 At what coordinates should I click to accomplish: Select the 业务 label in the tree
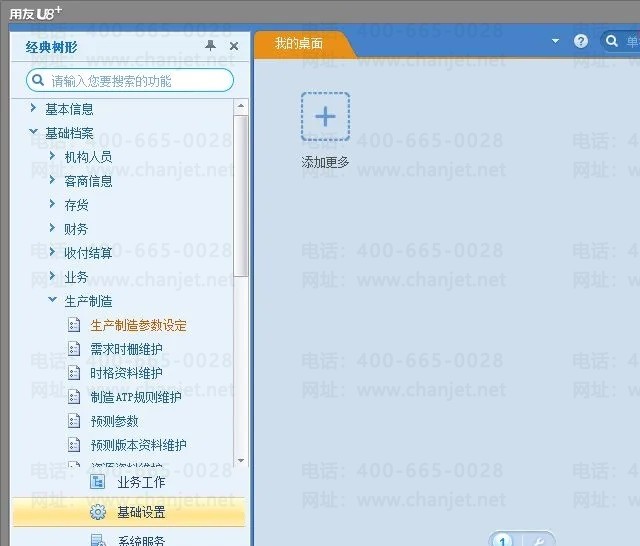(76, 277)
